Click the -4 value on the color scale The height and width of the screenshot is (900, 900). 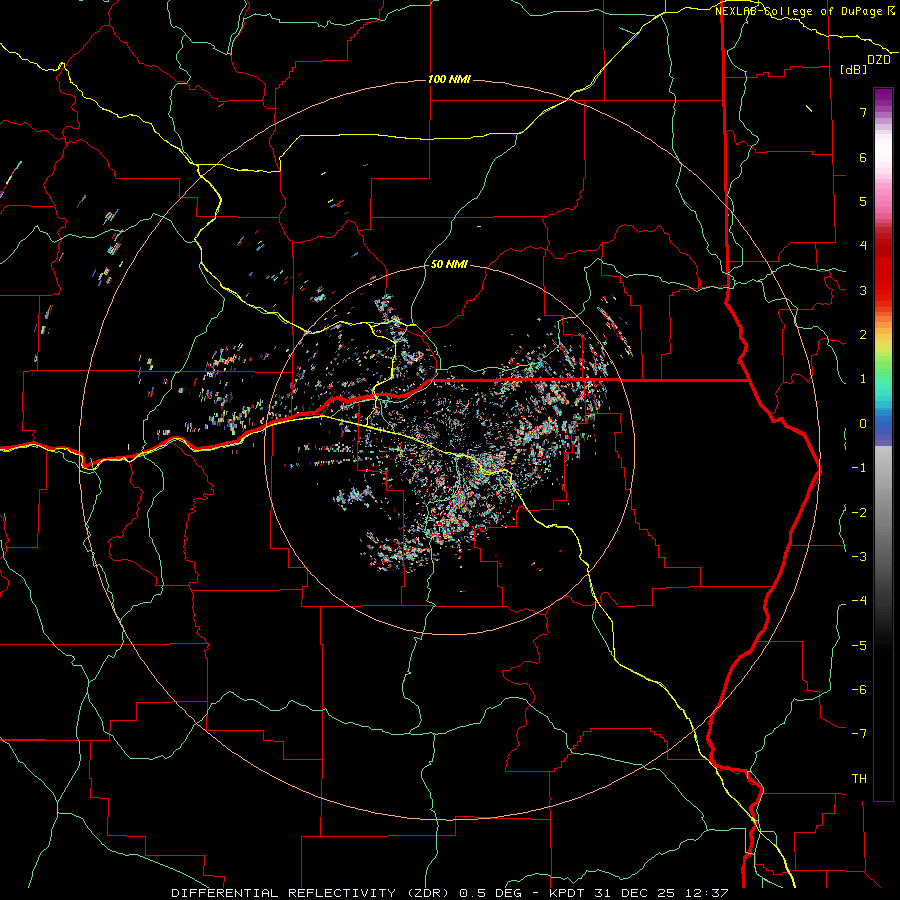859,600
